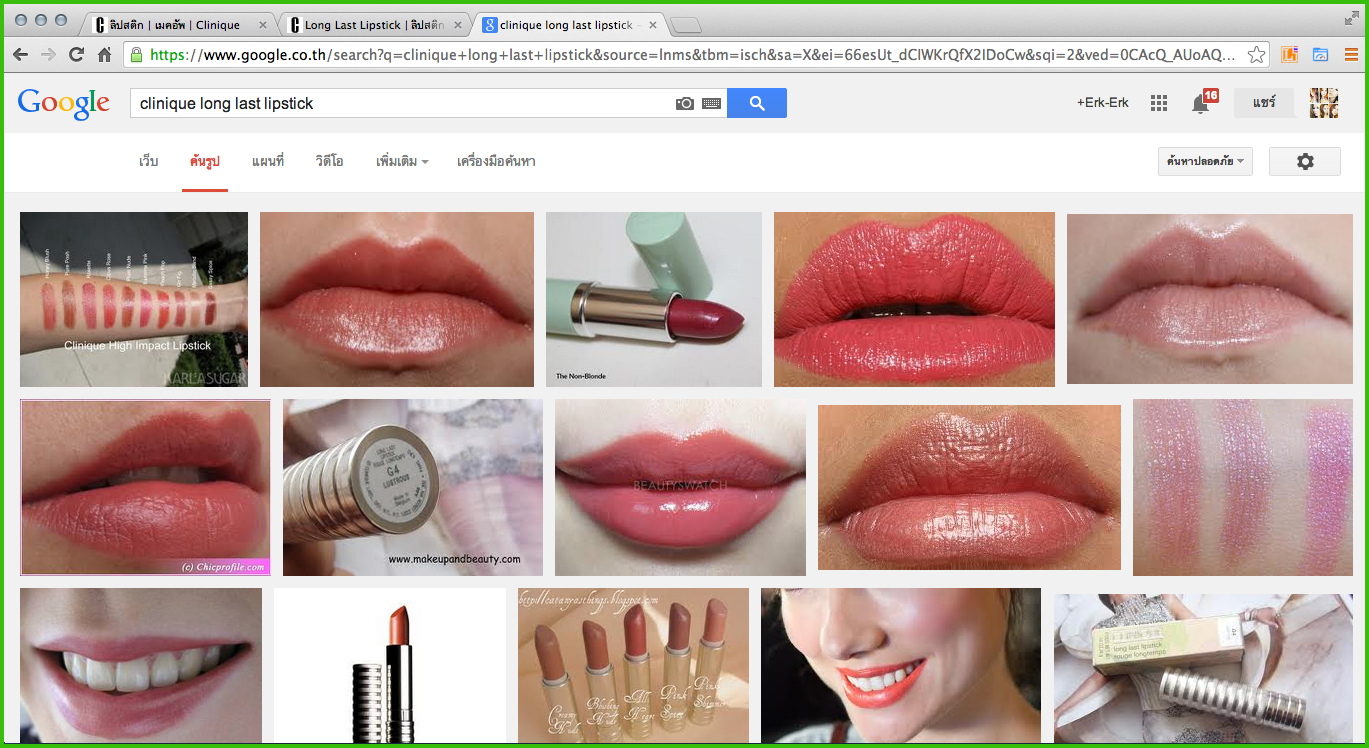Enter full screen with the arrows icon
This screenshot has height=748, width=1369.
click(1352, 17)
